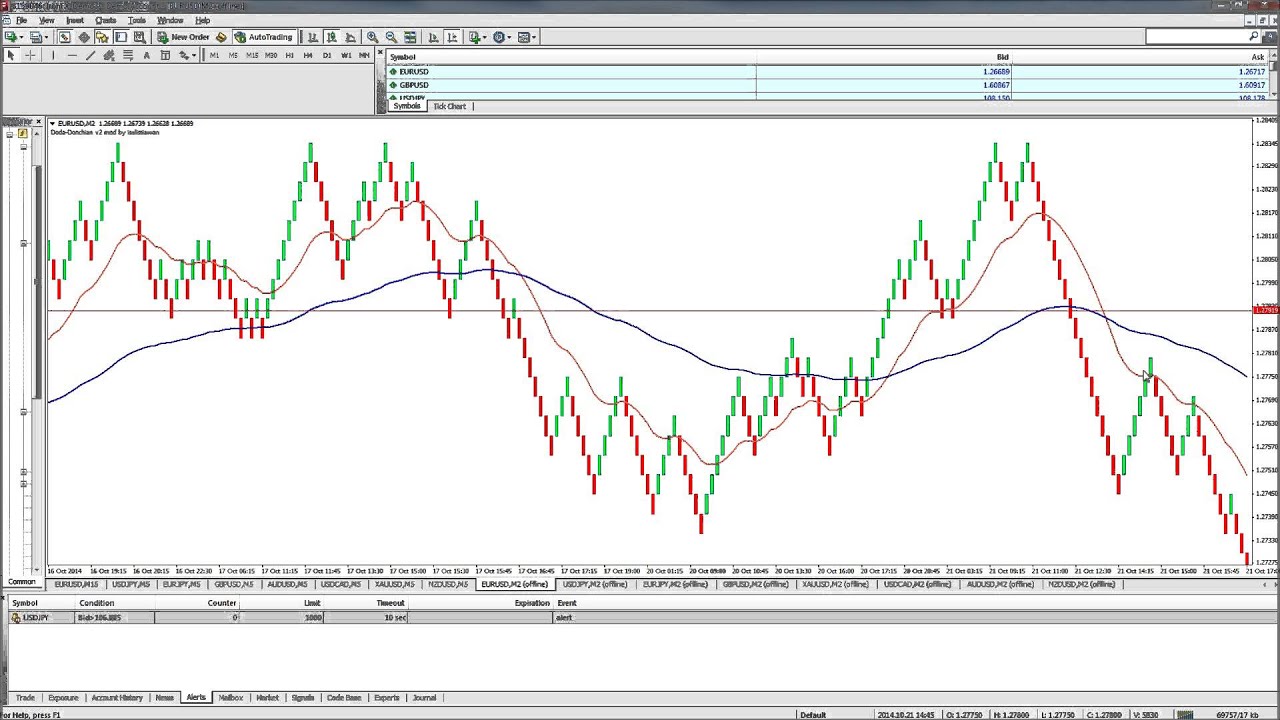Select the trendline drawing tool
Image resolution: width=1280 pixels, height=720 pixels.
pos(90,55)
